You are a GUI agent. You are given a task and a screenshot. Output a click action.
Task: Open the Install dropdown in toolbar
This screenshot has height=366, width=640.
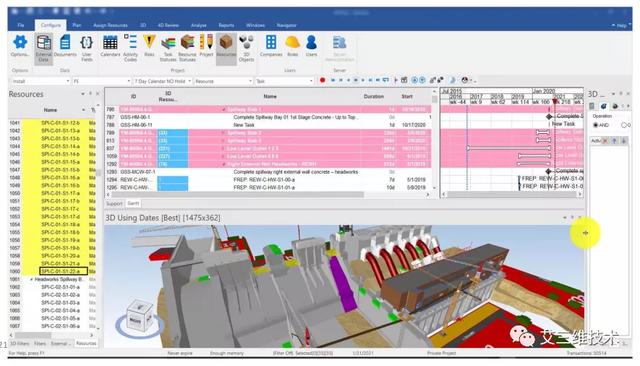click(40, 81)
